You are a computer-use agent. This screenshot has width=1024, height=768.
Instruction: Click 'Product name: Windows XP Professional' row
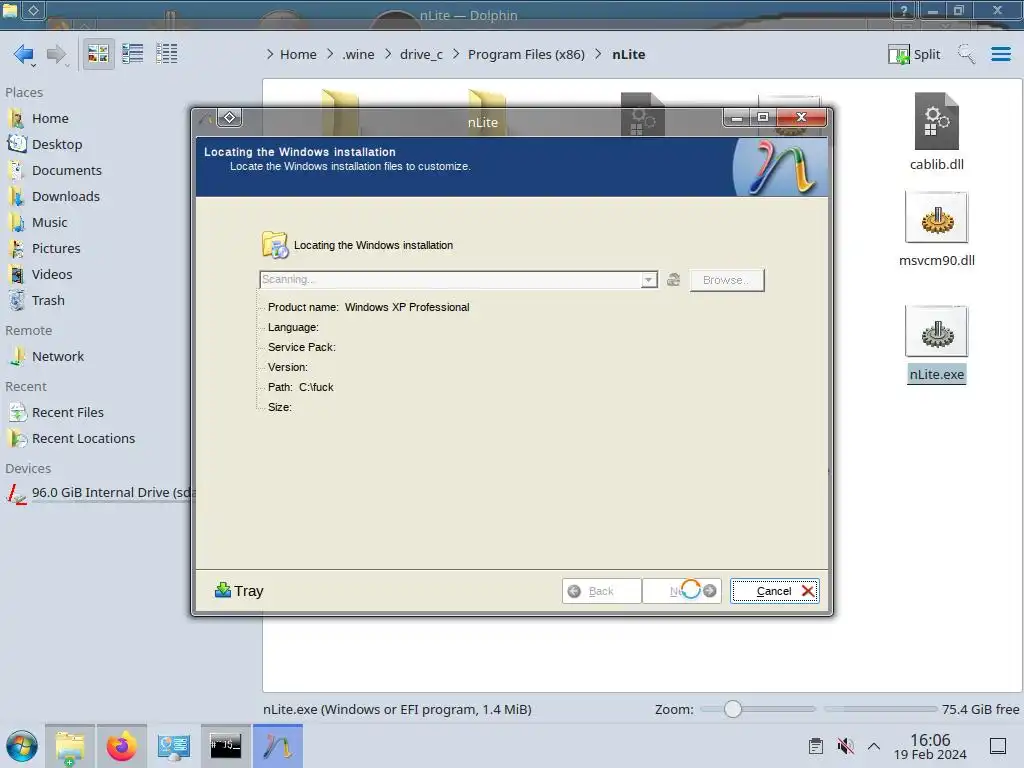[368, 307]
